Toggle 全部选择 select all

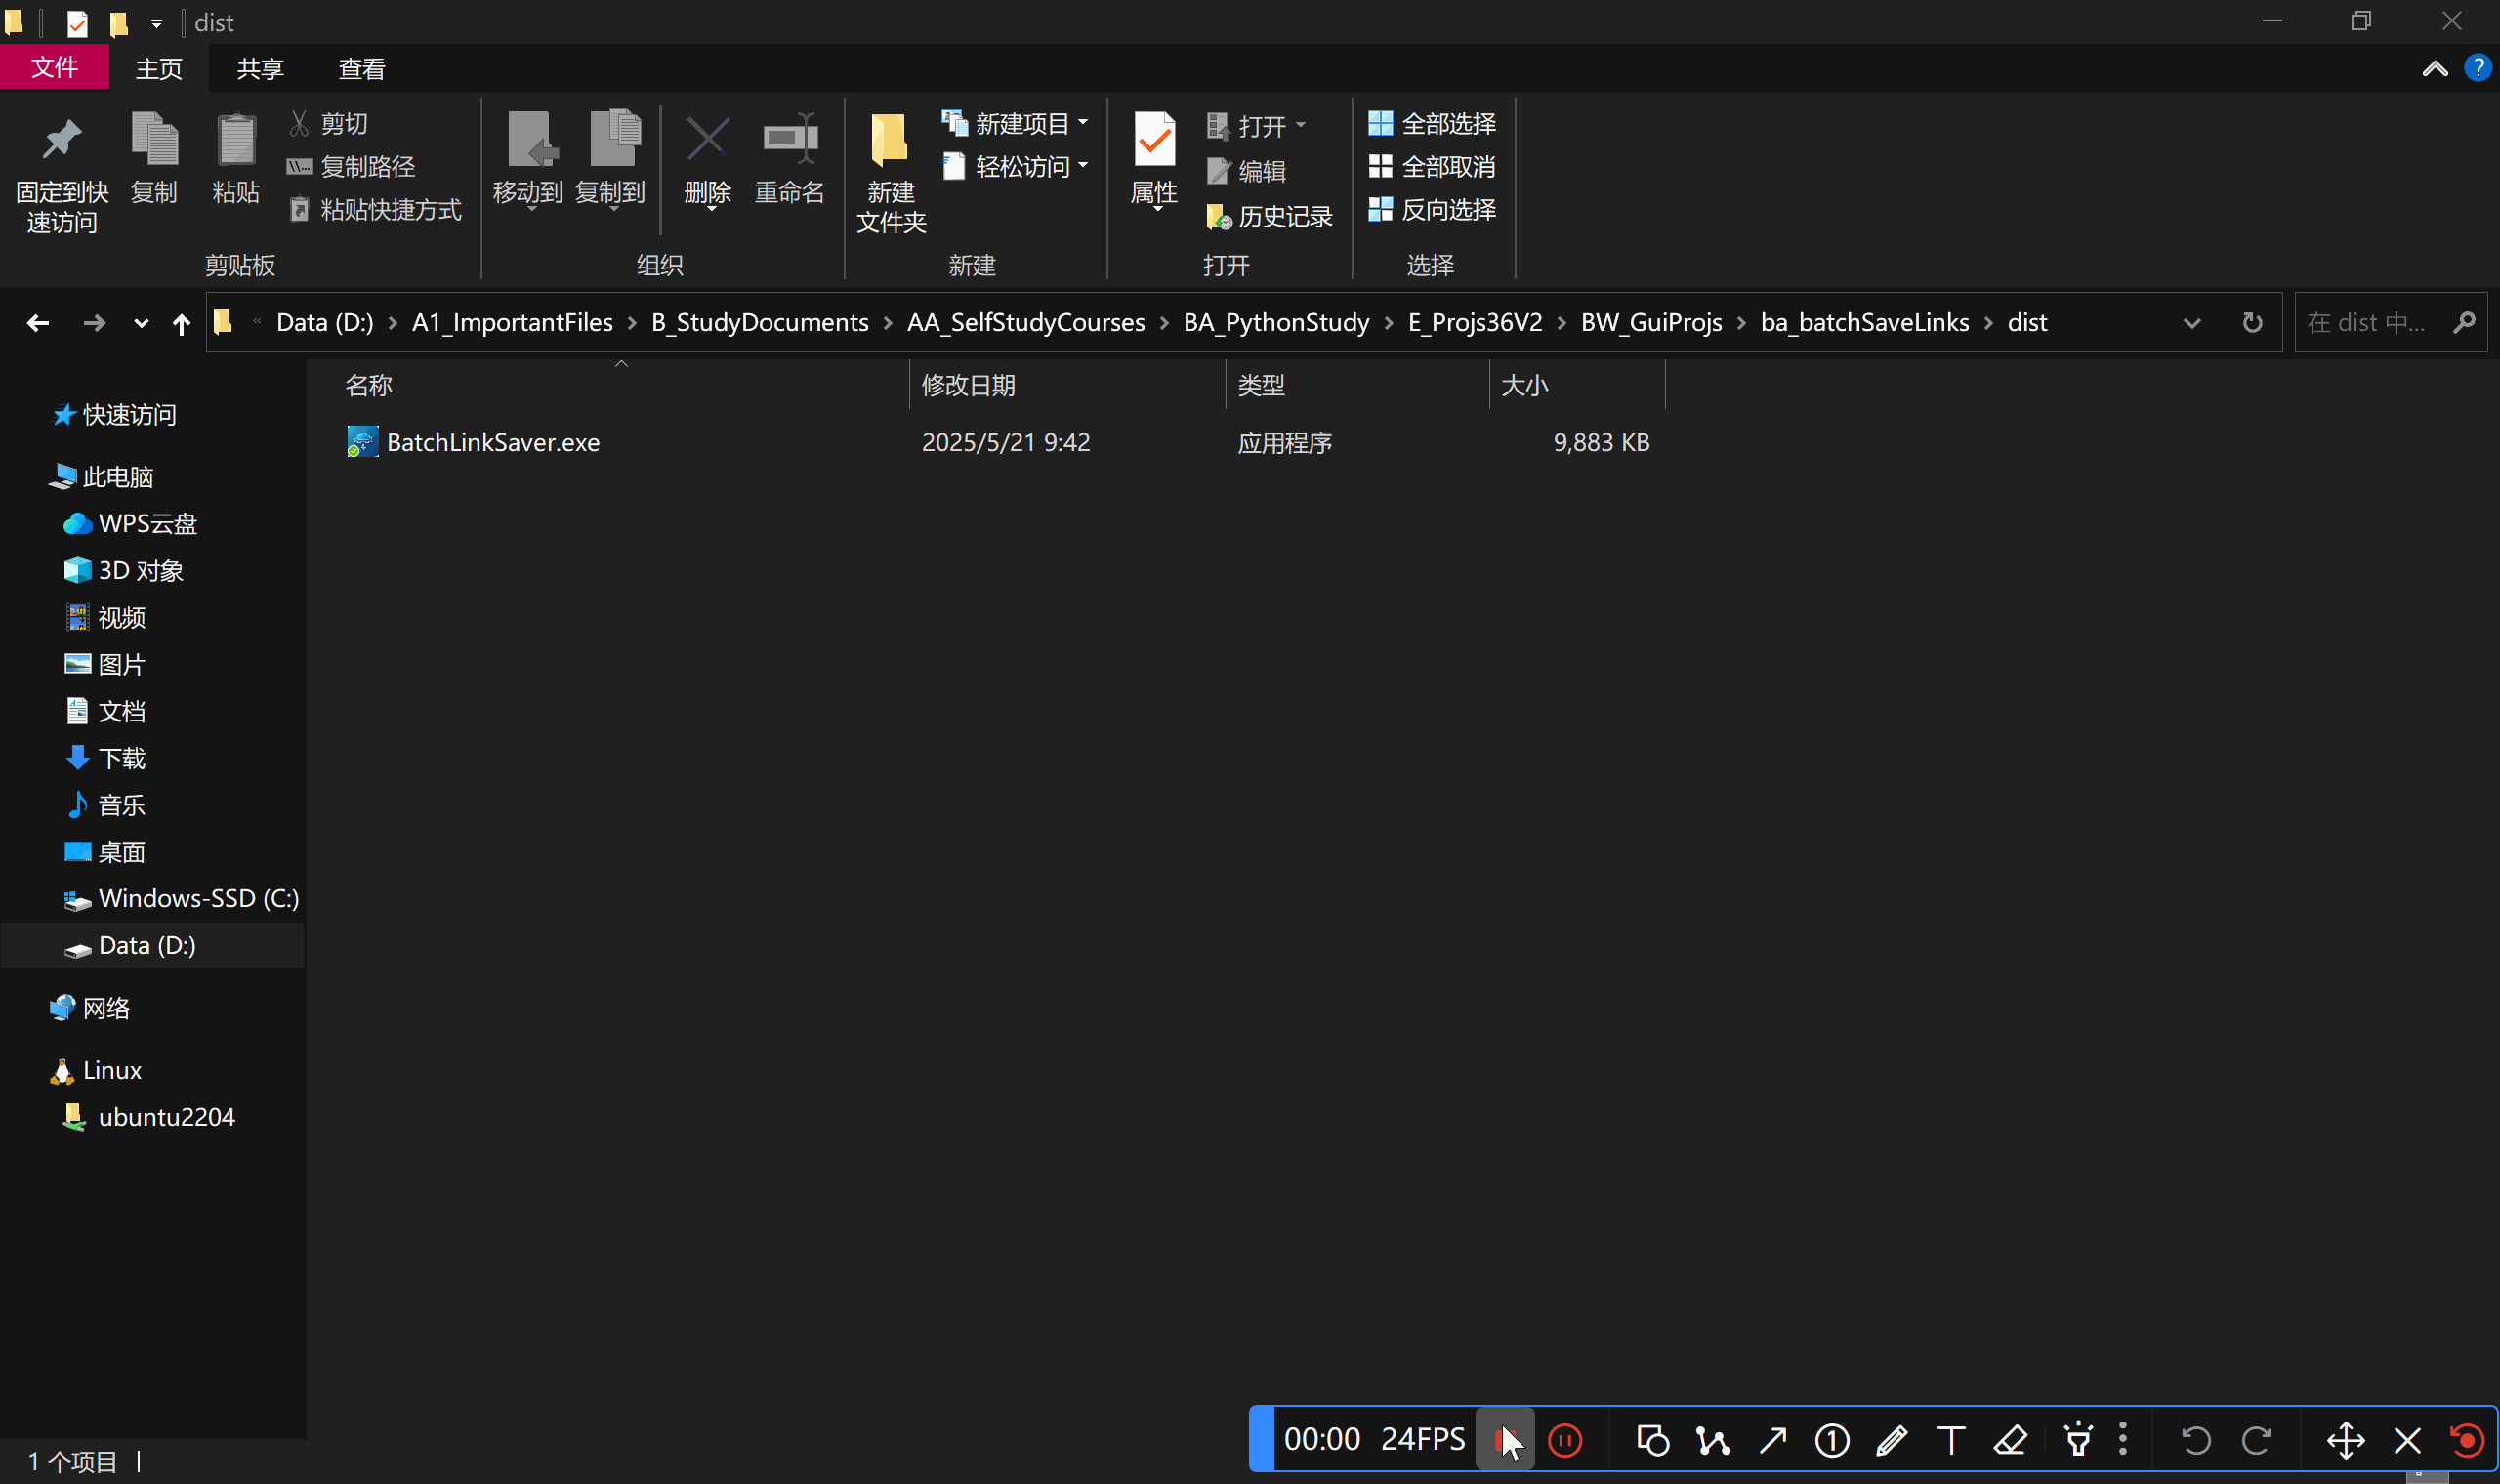(x=1432, y=123)
